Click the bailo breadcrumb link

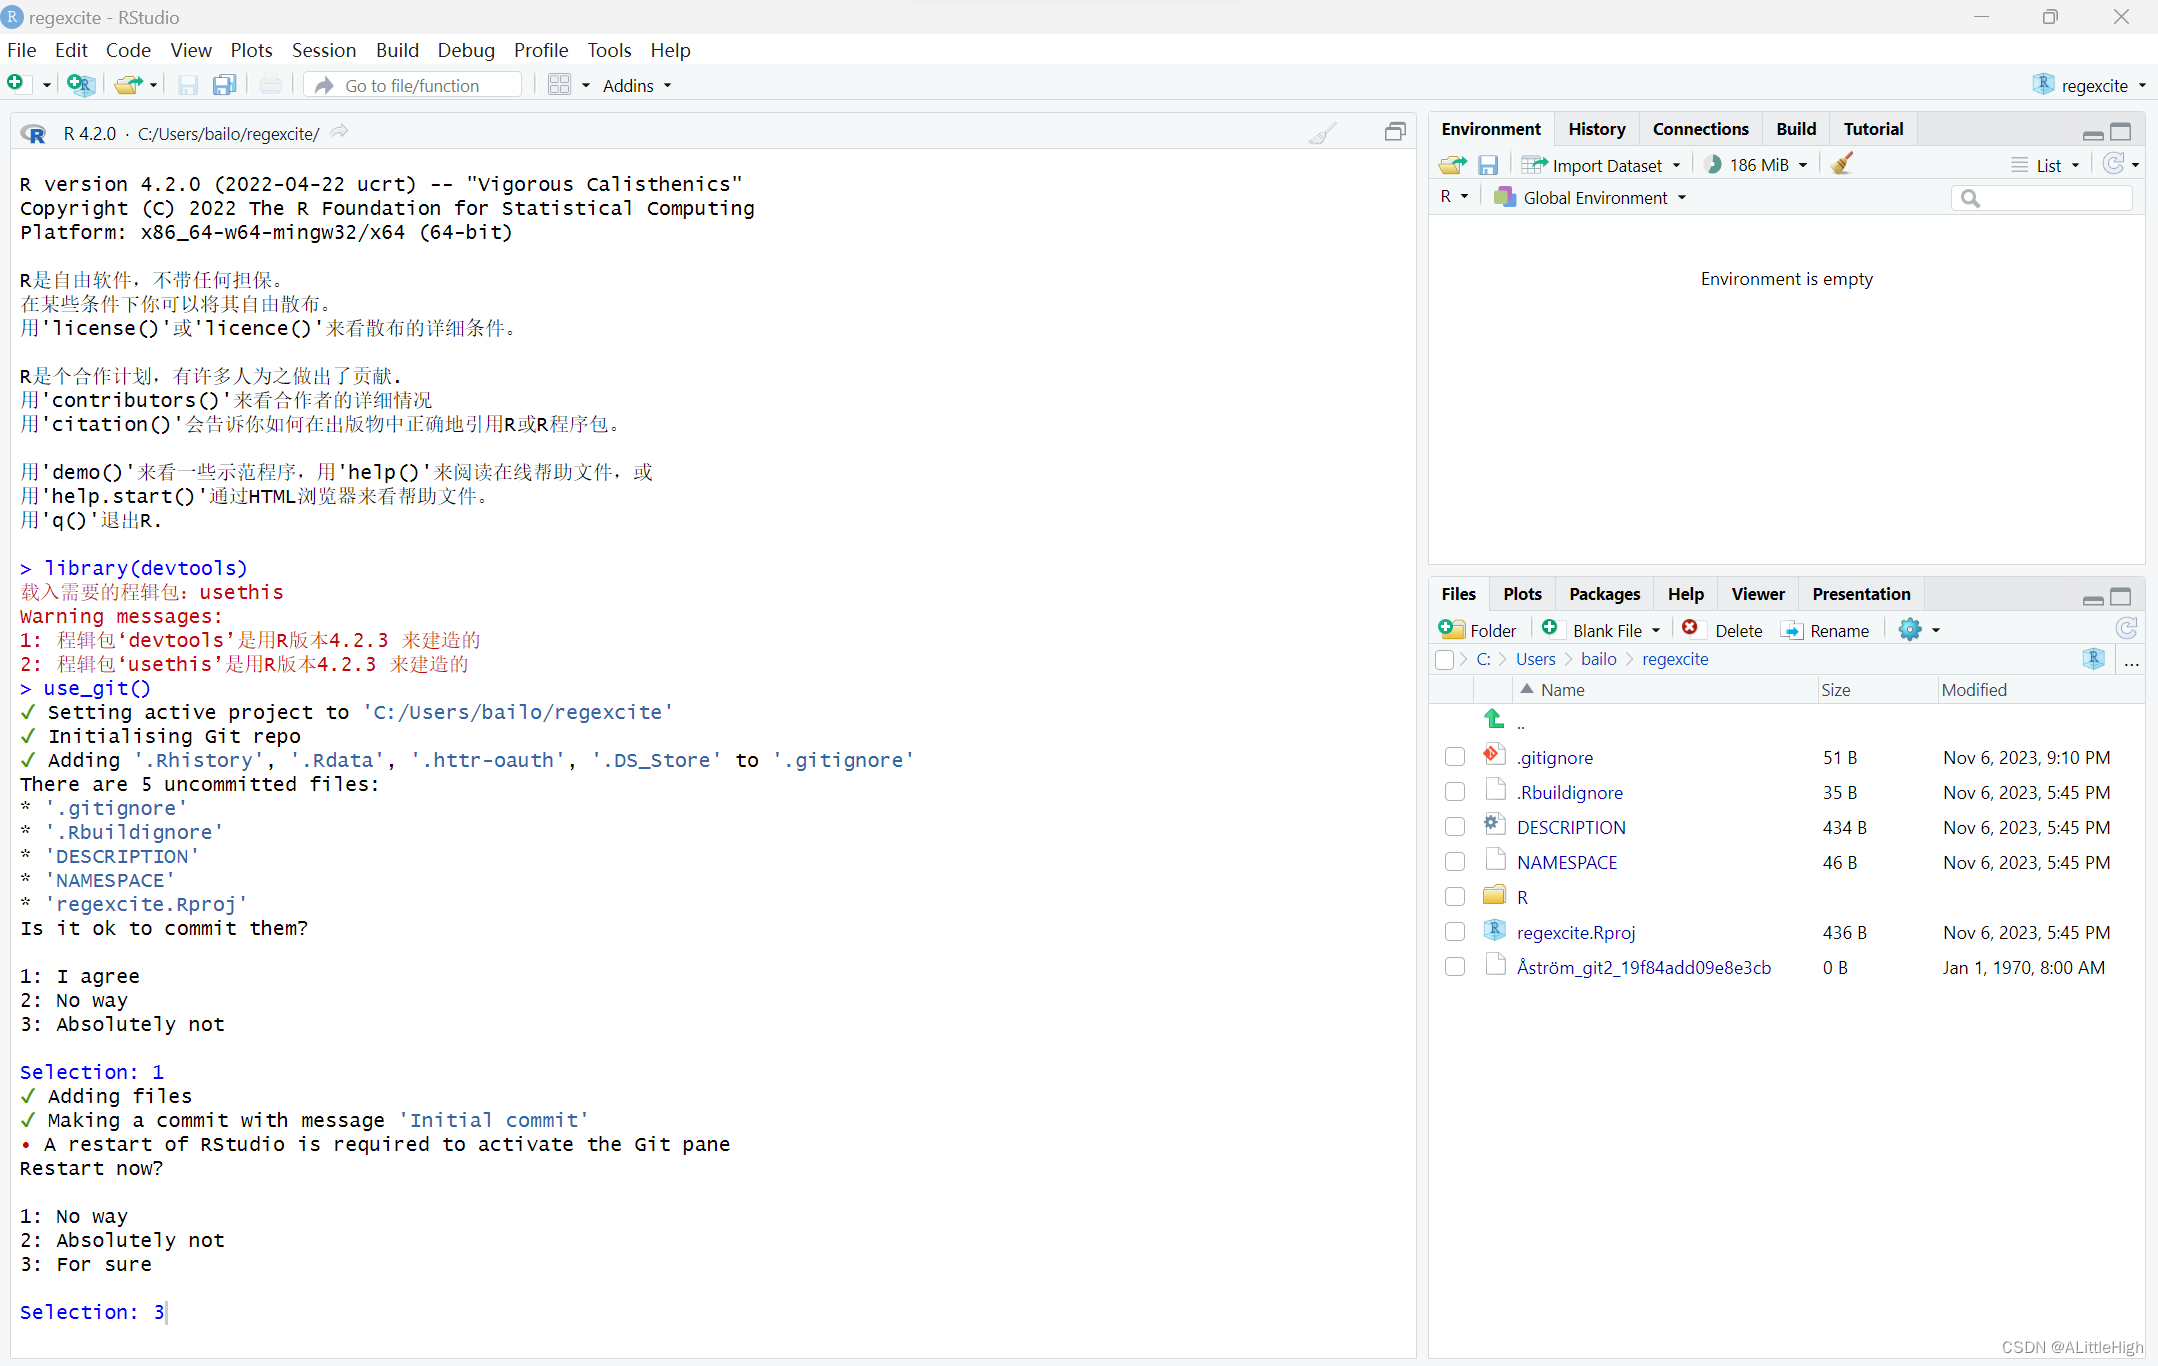click(x=1598, y=659)
